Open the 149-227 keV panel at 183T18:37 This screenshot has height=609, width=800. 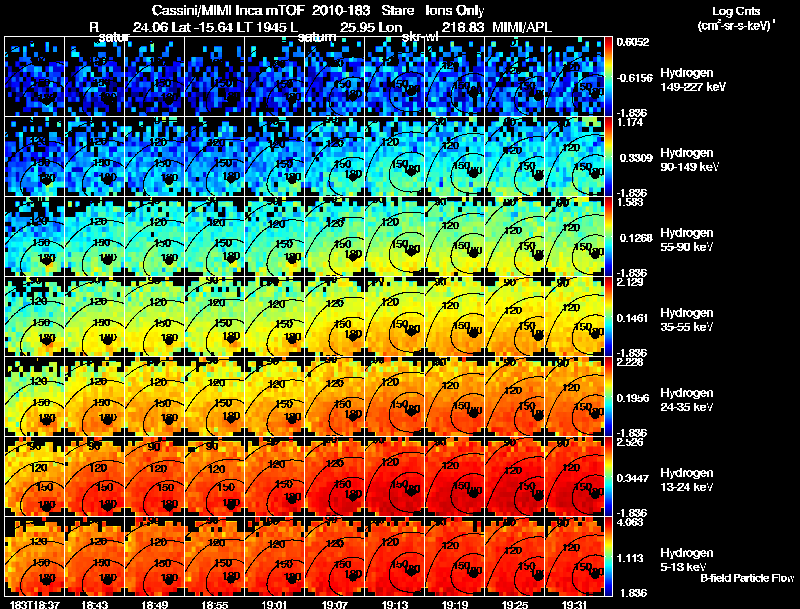coord(35,77)
